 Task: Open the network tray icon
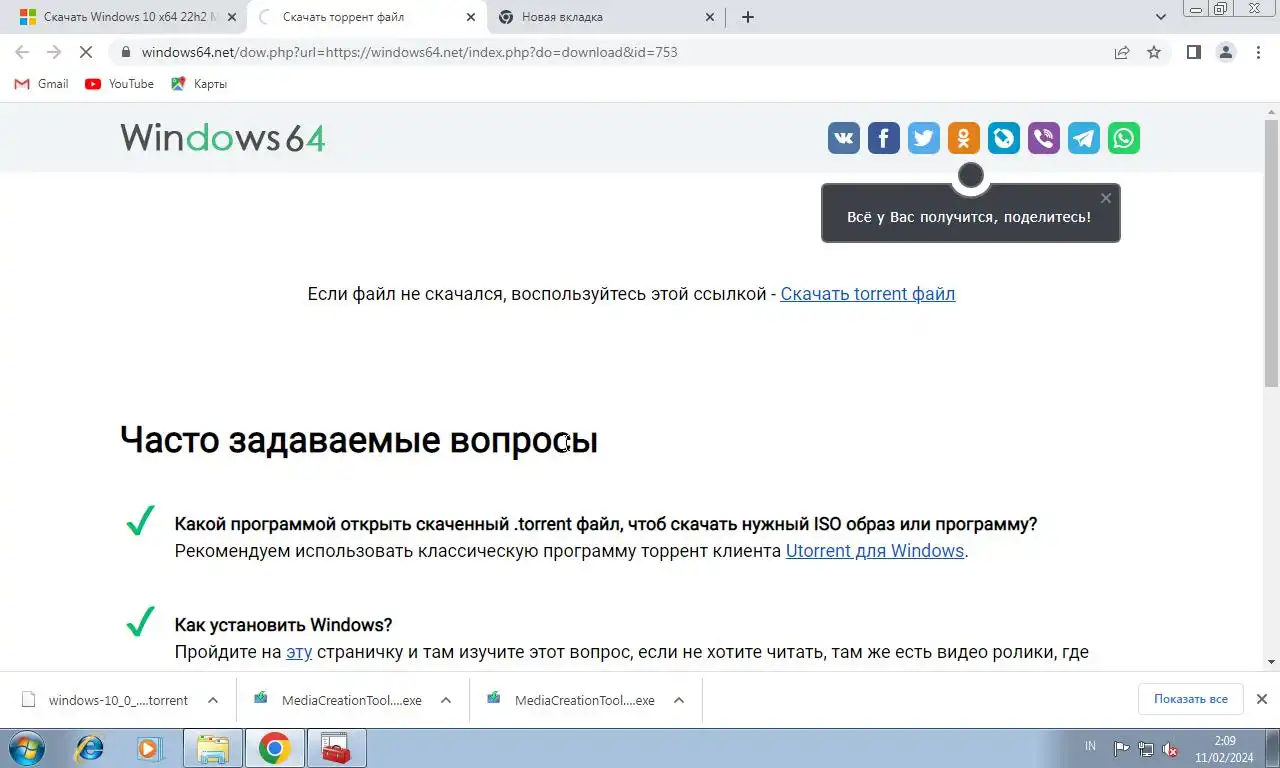pos(1146,749)
